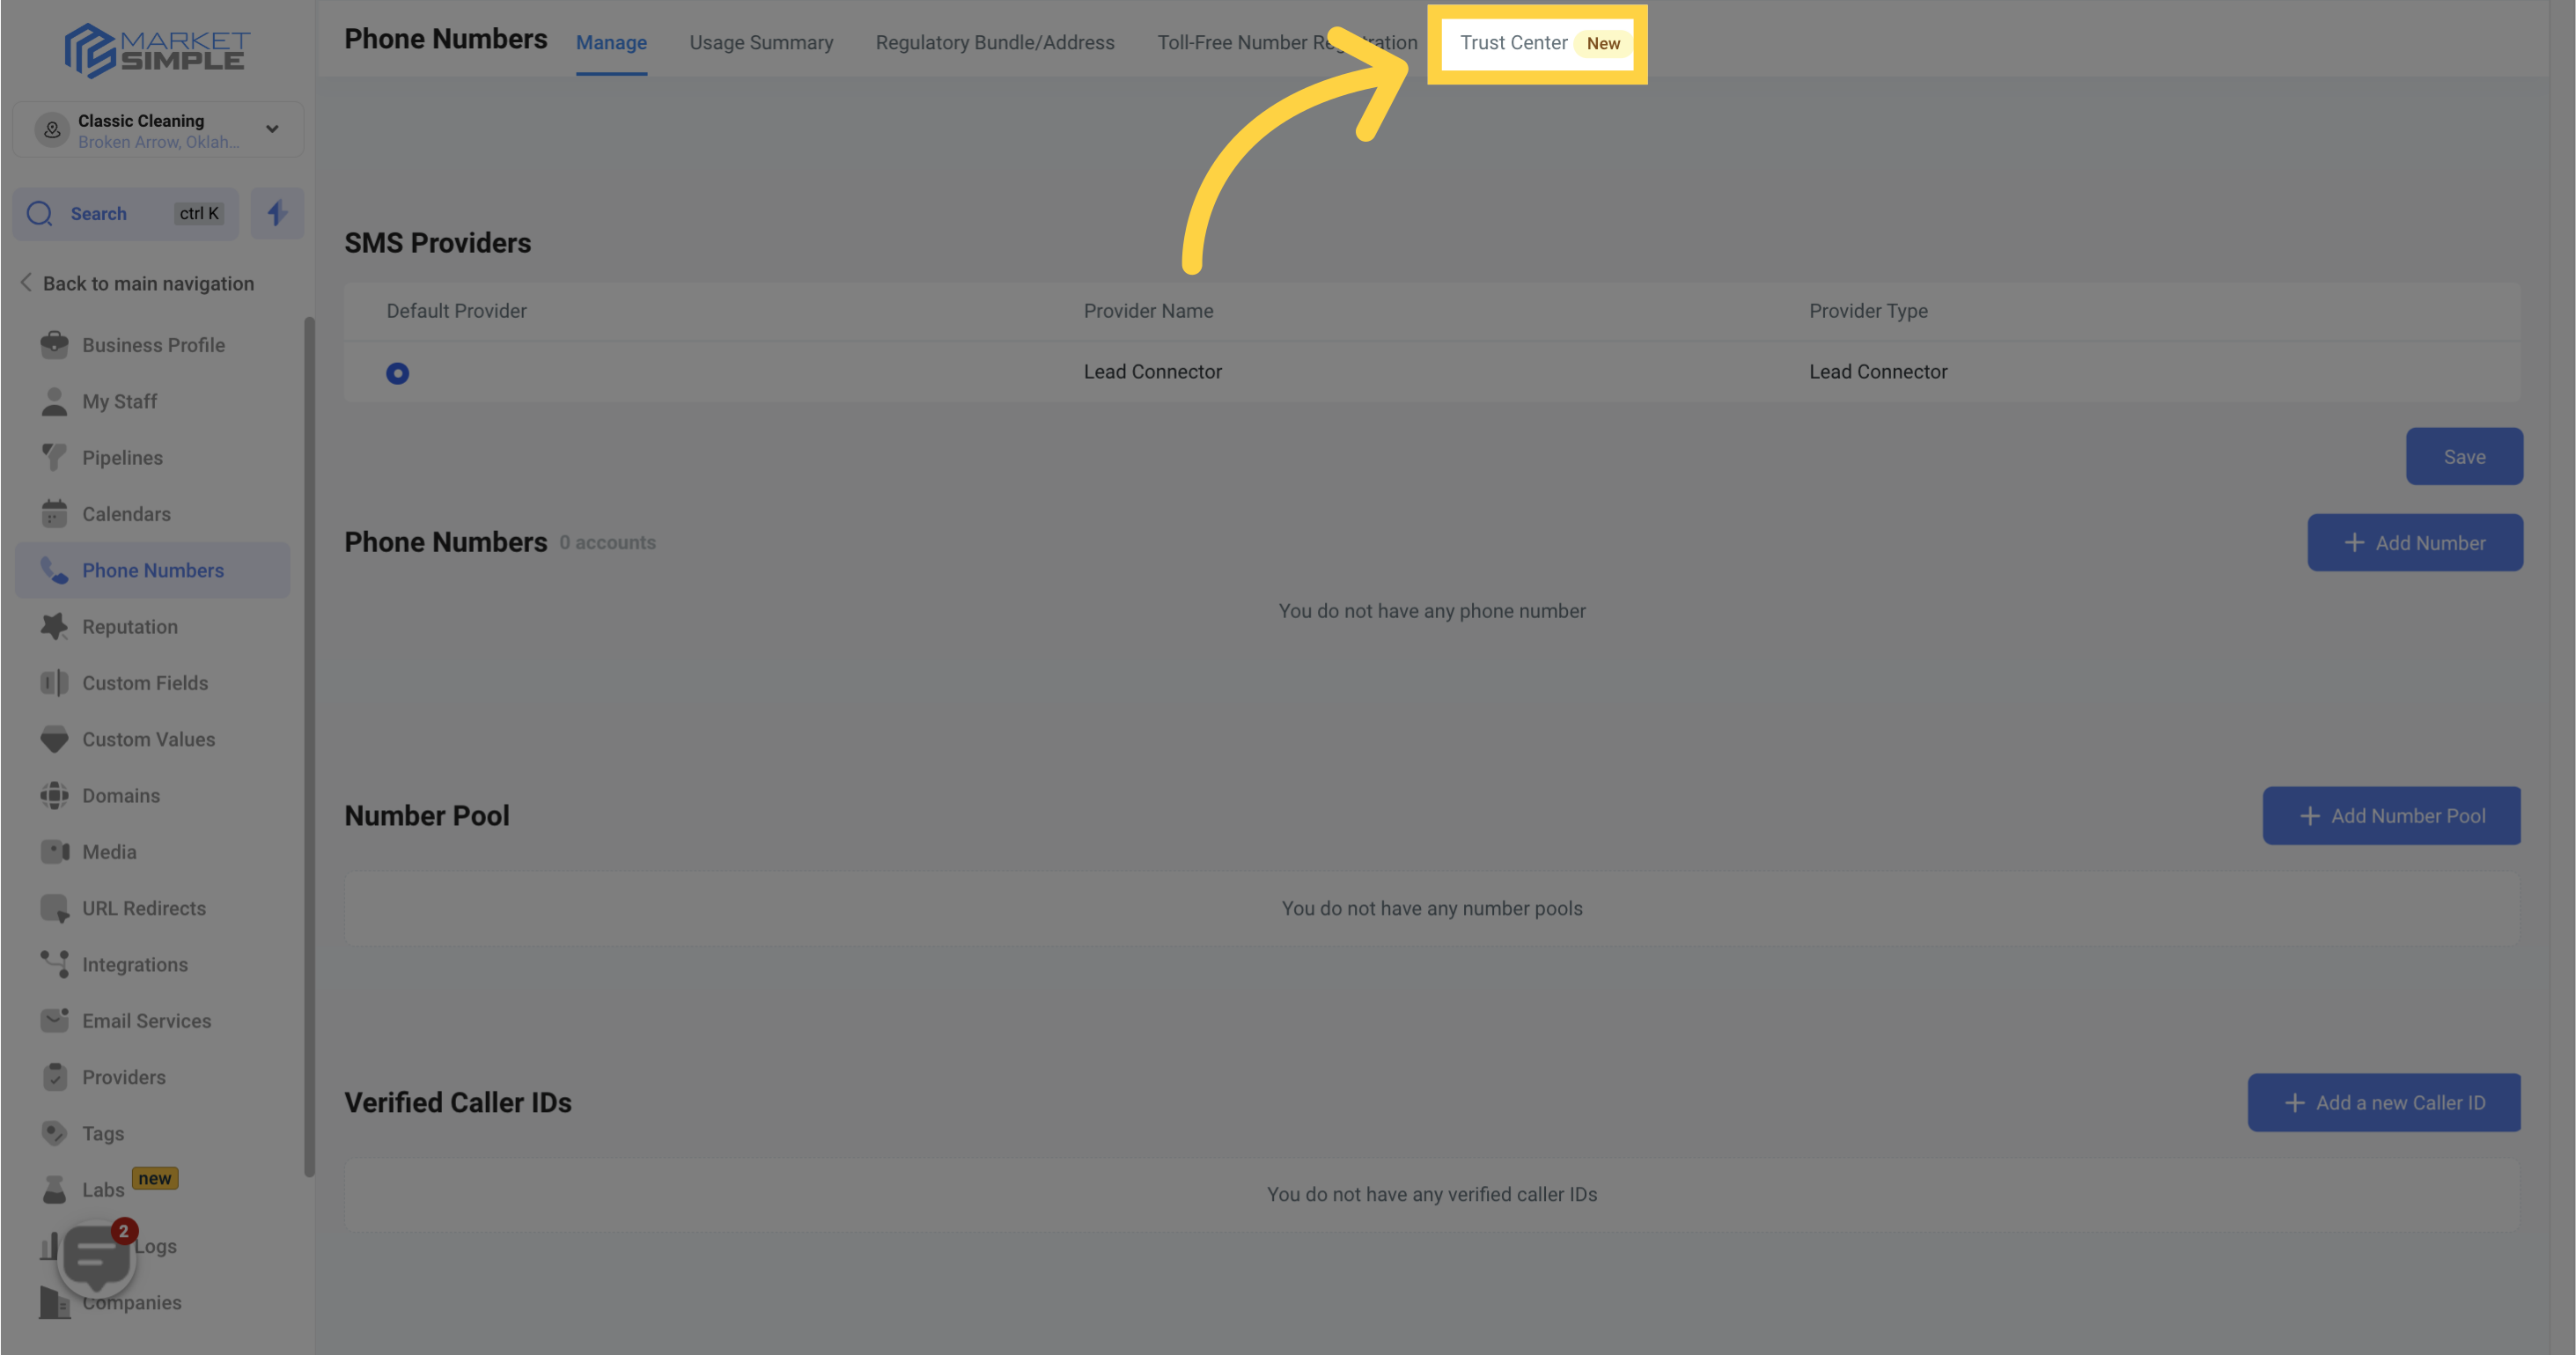Image resolution: width=2576 pixels, height=1355 pixels.
Task: Open the Reputation star icon
Action: pos(54,626)
